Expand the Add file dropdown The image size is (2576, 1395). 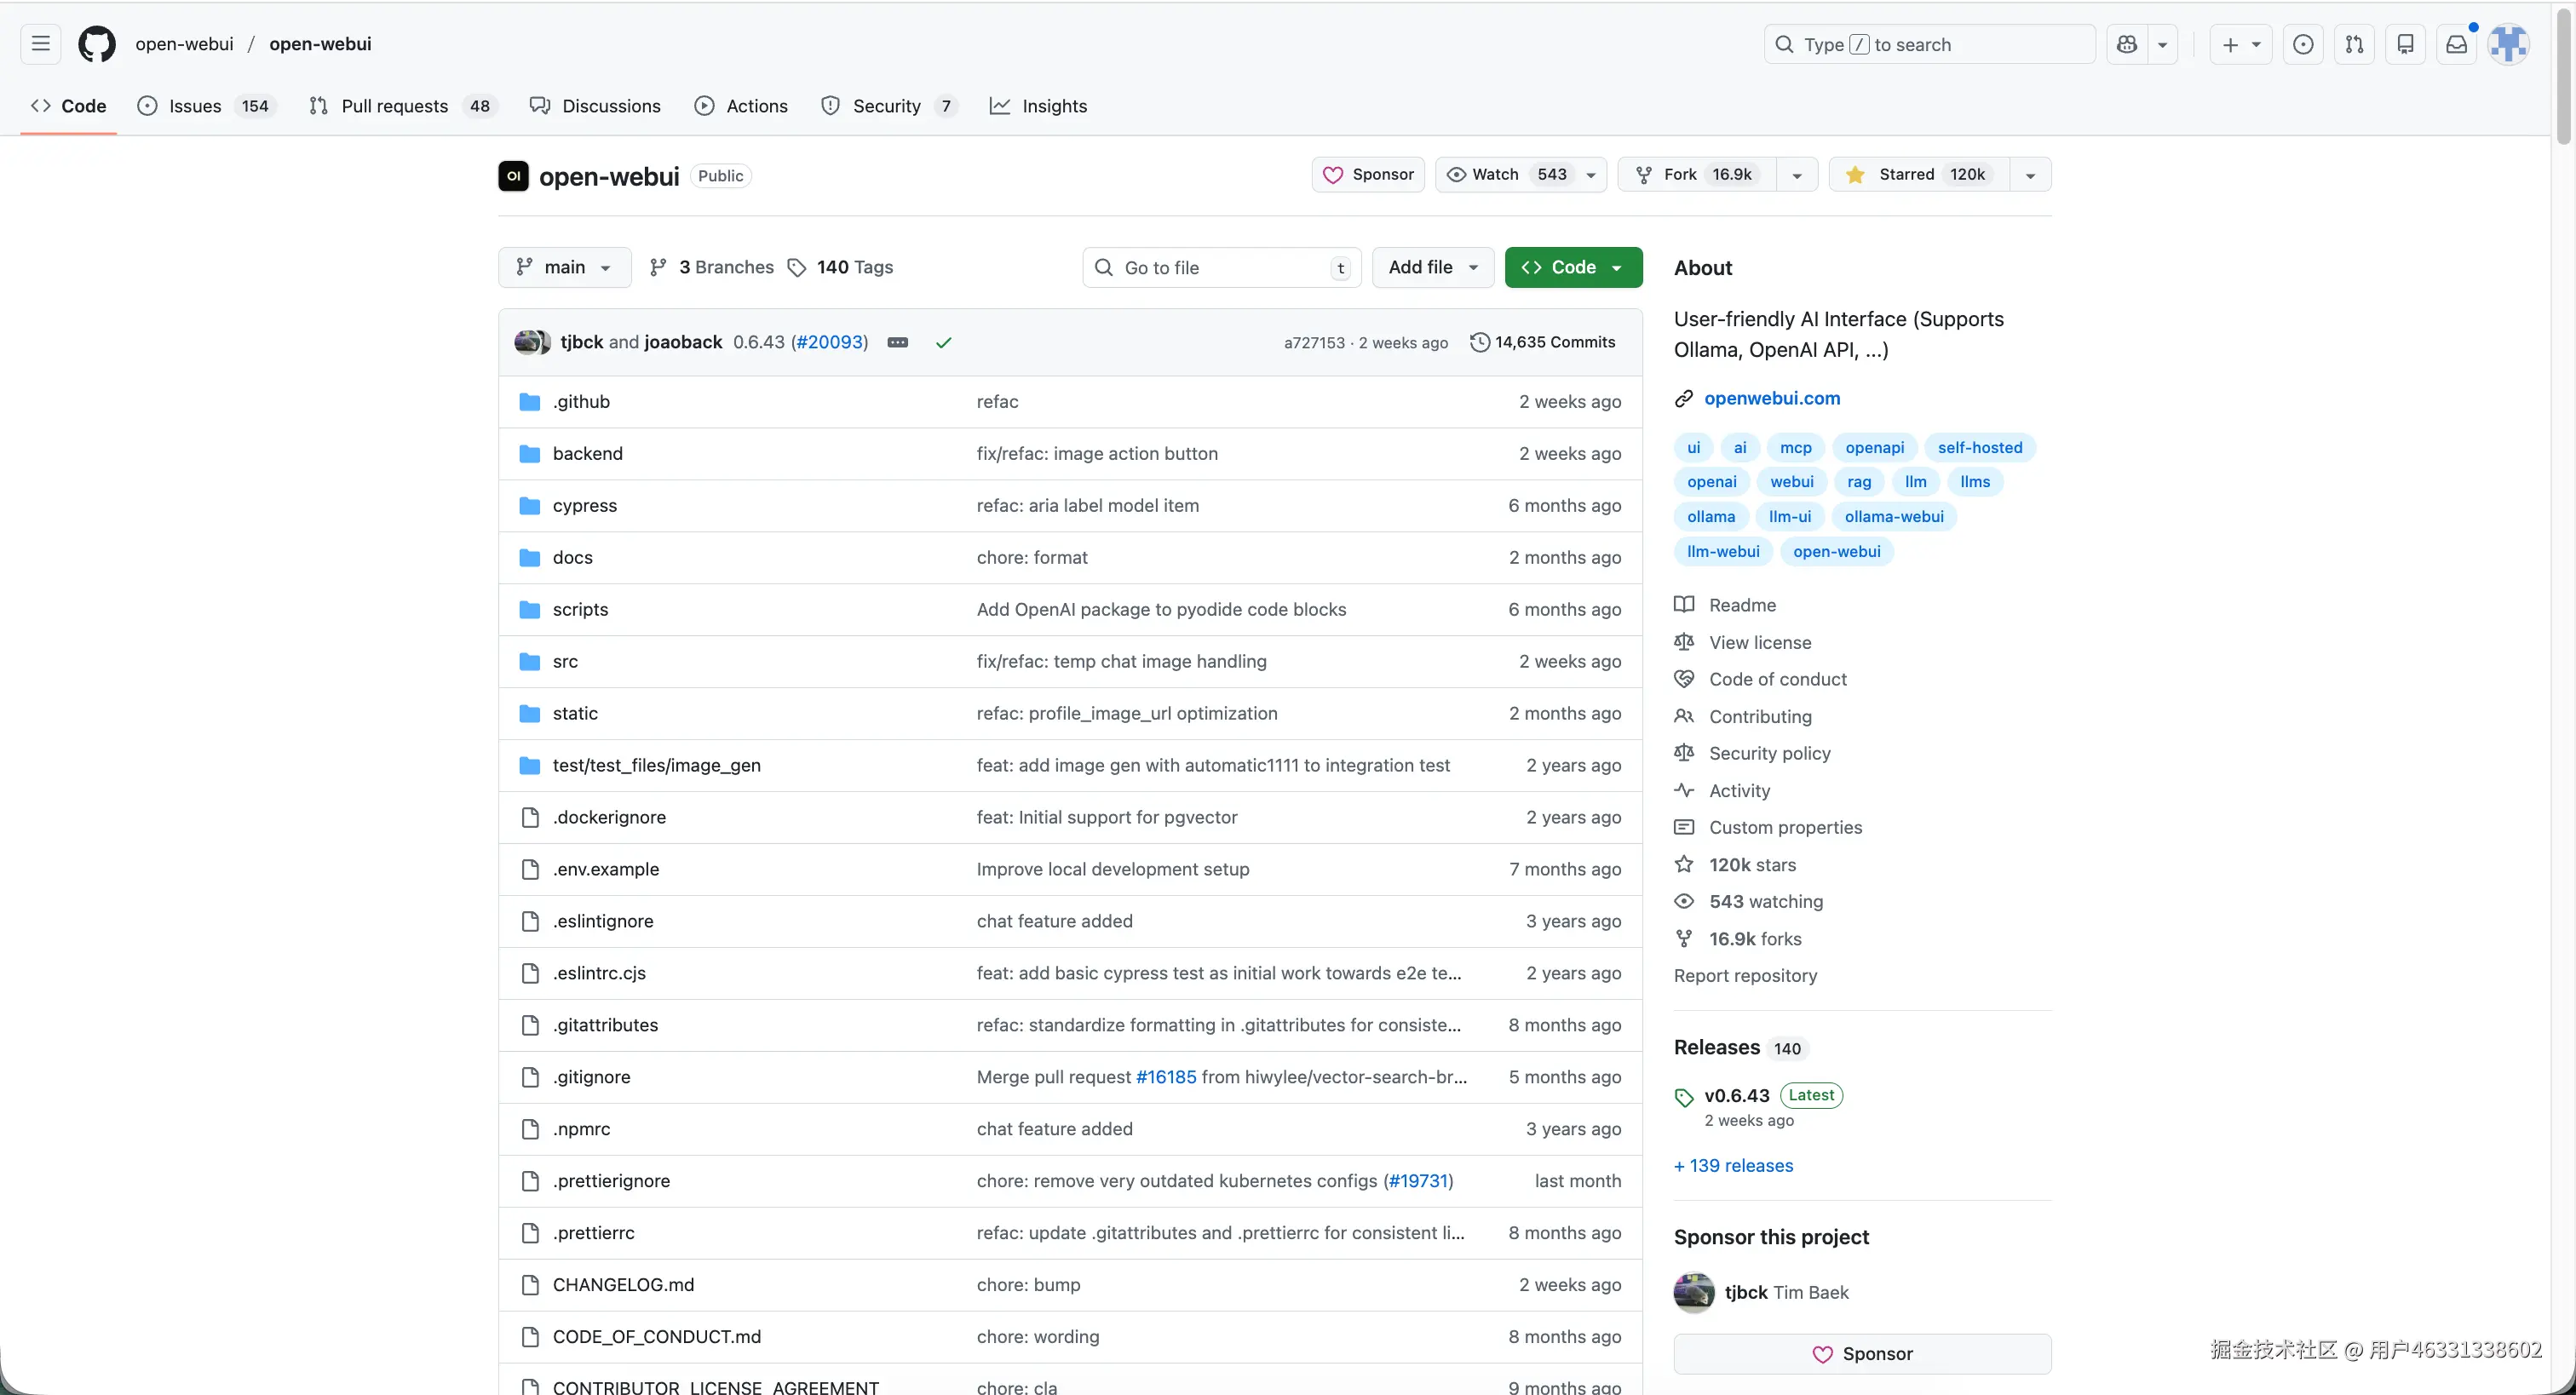click(x=1432, y=267)
